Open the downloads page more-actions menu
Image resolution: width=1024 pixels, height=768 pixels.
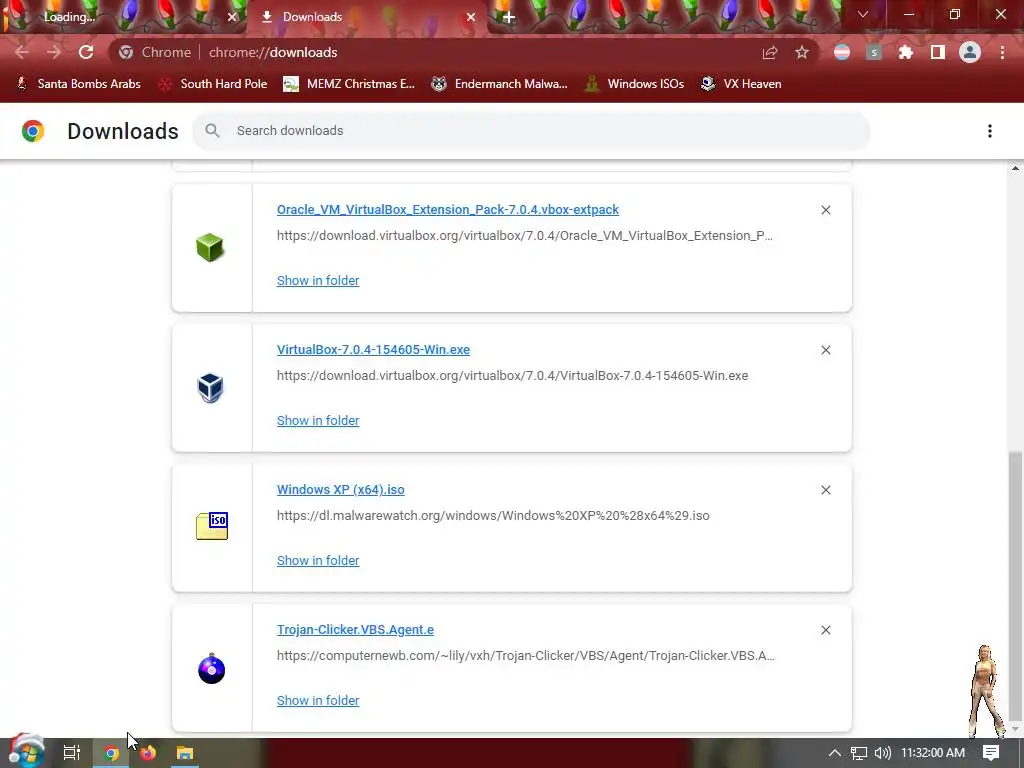pyautogui.click(x=990, y=131)
